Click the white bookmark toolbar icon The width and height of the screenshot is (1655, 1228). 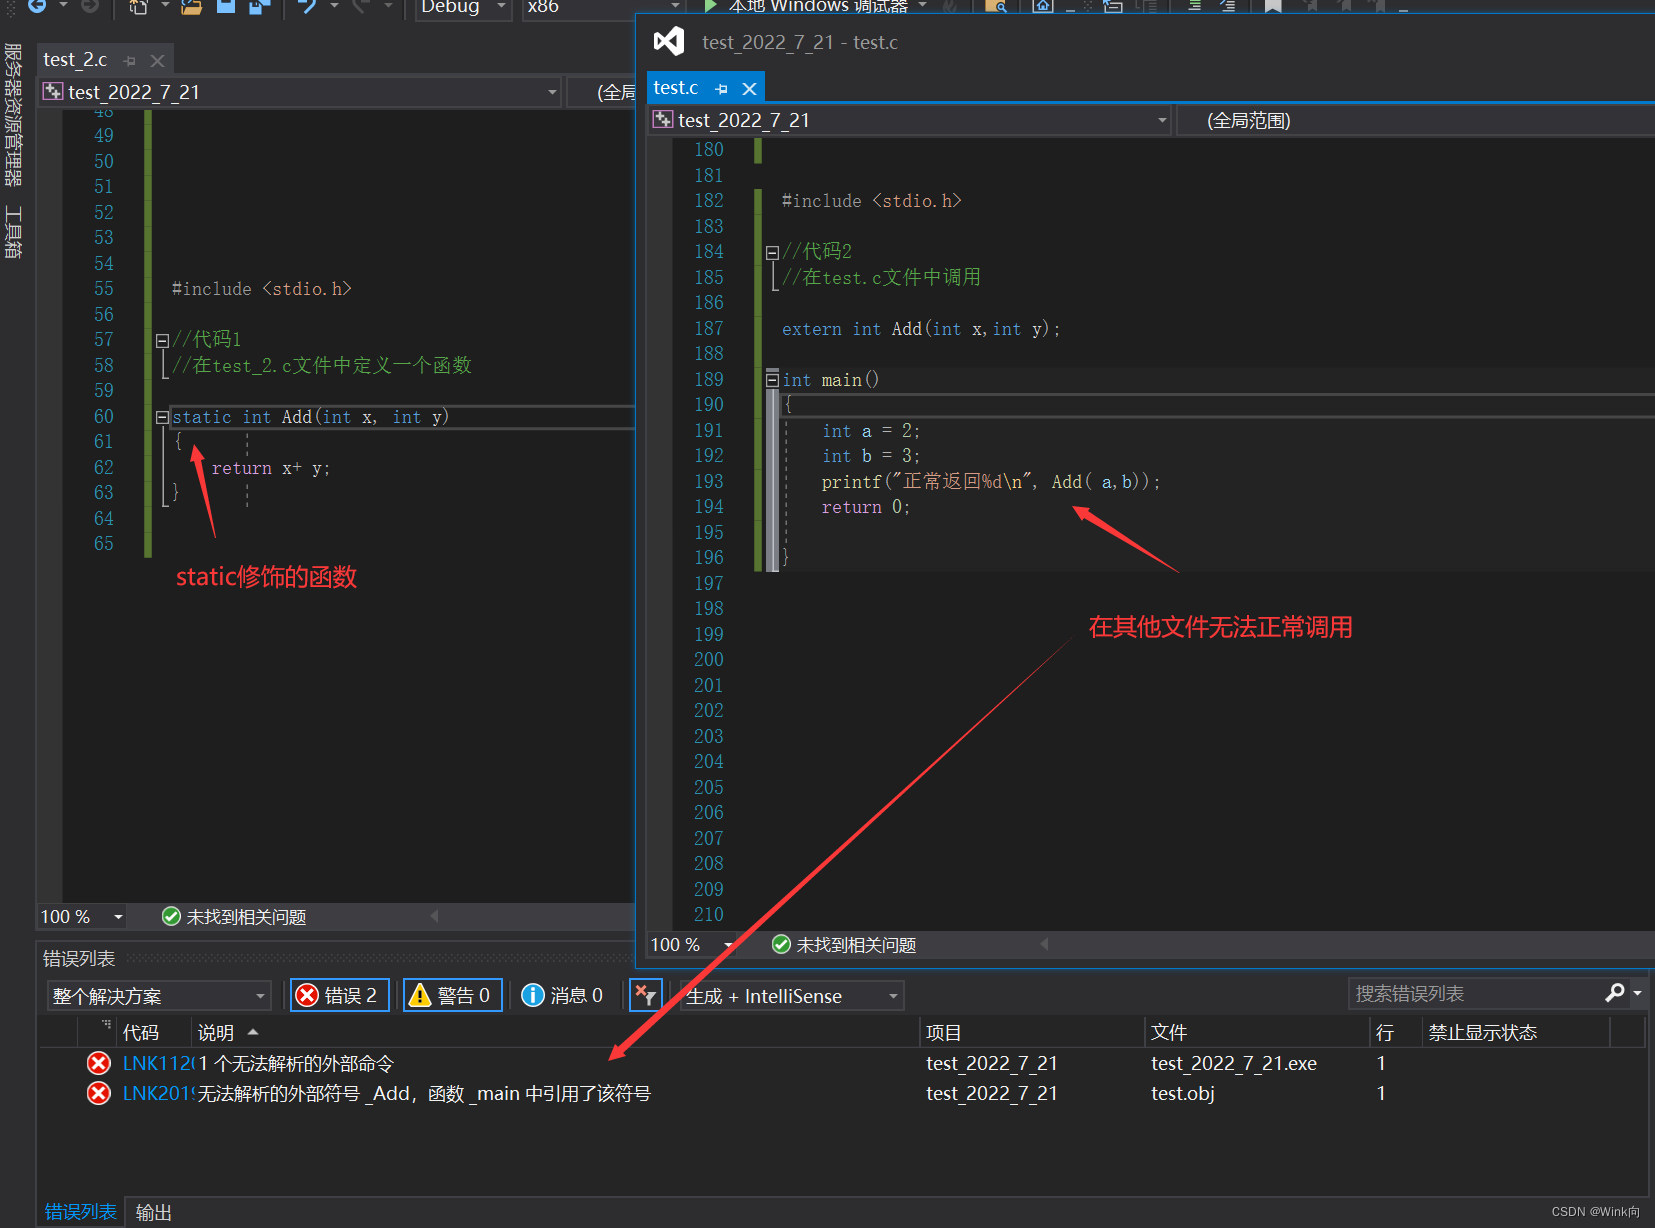coord(1273,6)
